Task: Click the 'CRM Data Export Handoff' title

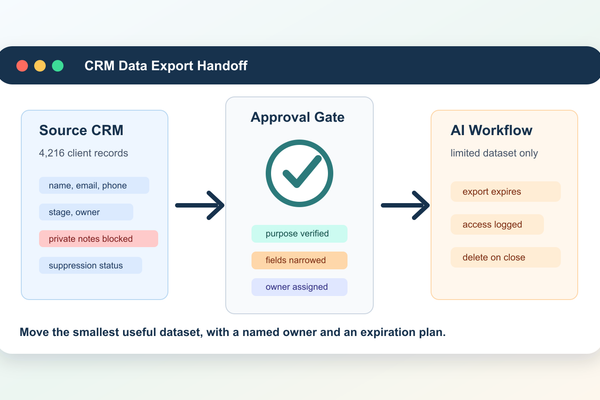Action: (x=166, y=66)
